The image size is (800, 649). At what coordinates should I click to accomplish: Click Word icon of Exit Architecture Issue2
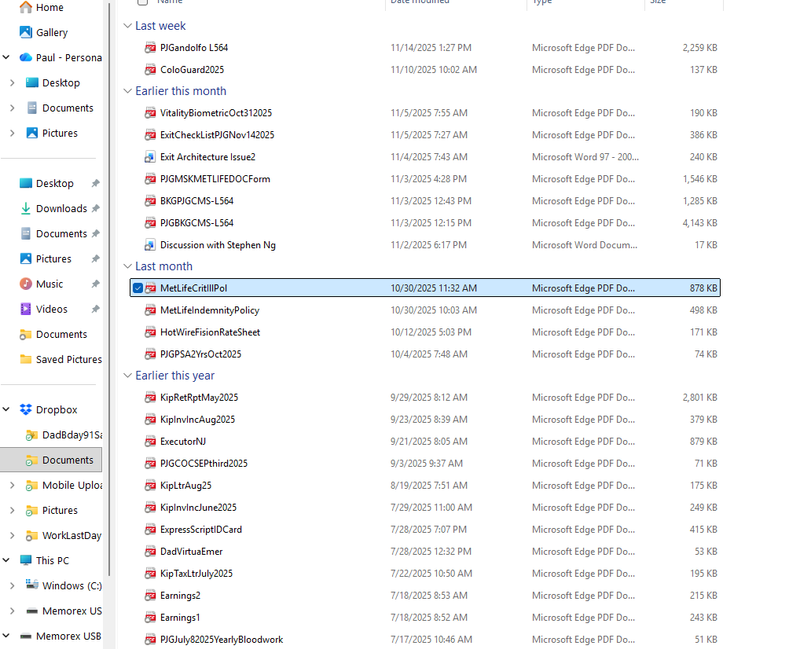(150, 157)
